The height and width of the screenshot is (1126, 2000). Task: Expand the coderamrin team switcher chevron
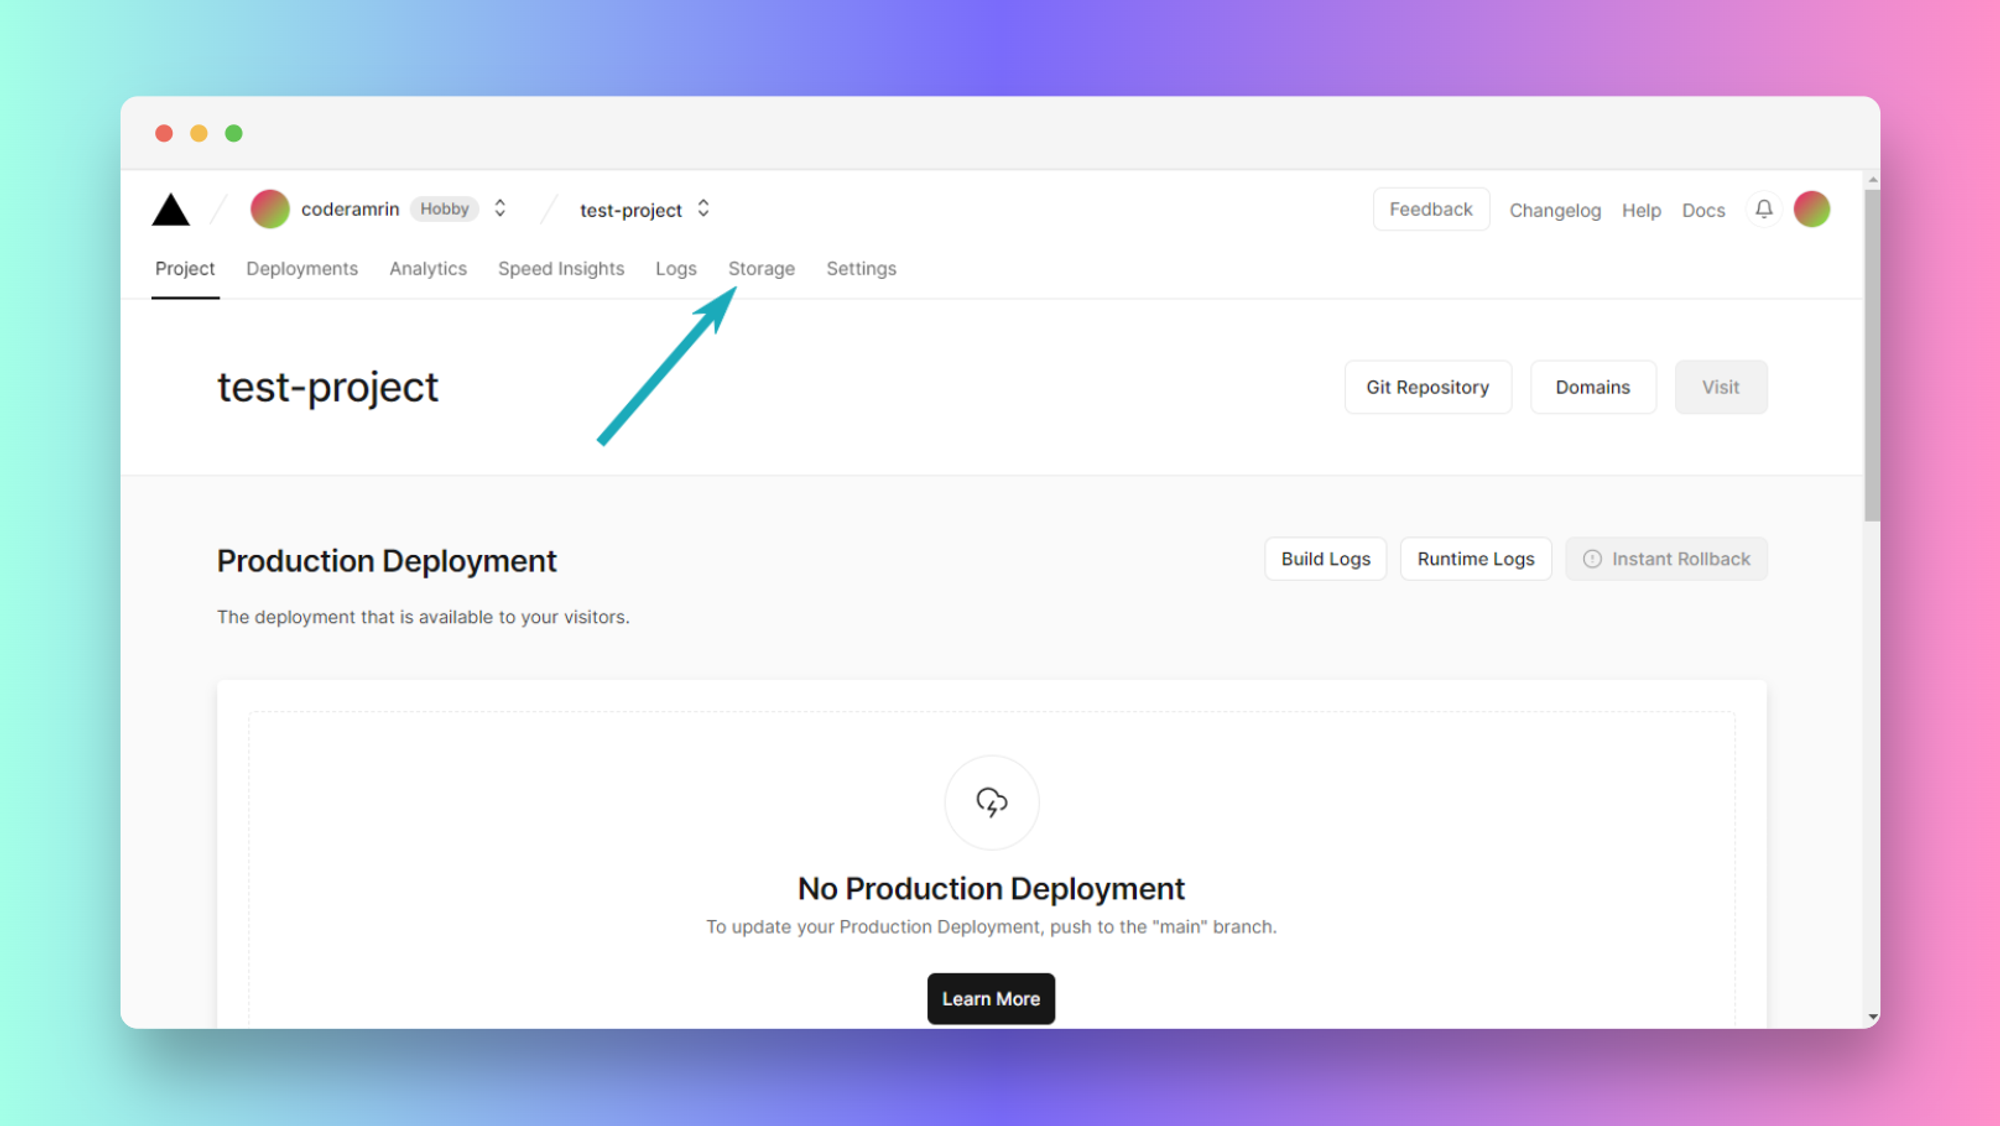499,209
